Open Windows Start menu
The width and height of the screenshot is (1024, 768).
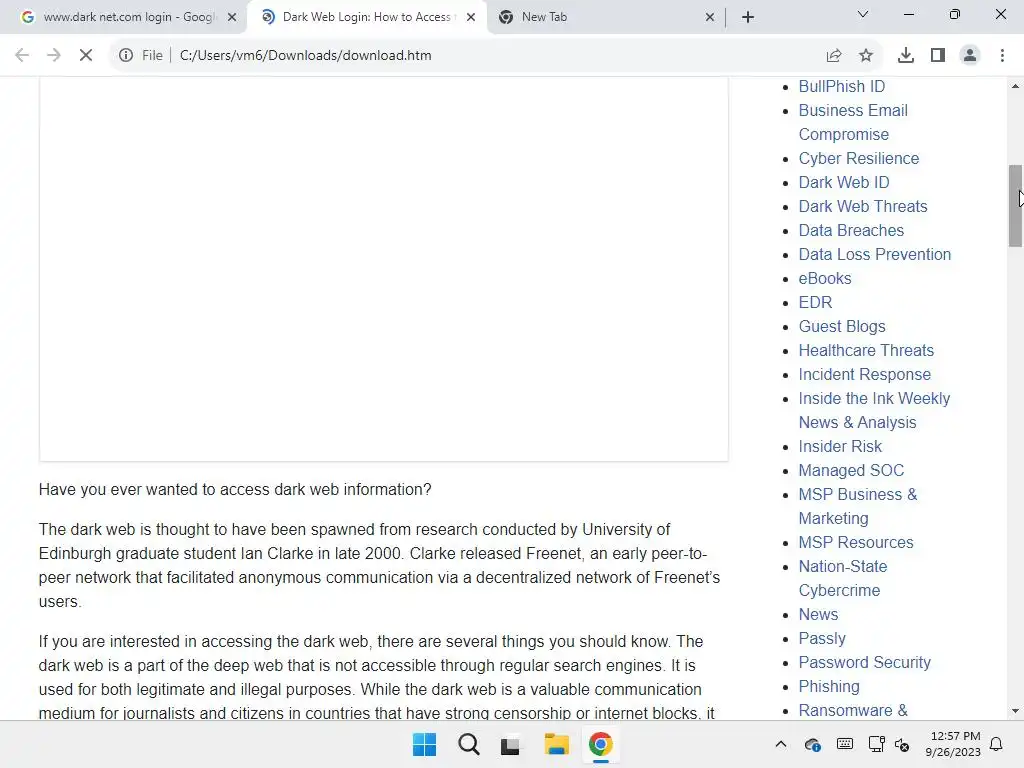pyautogui.click(x=424, y=744)
